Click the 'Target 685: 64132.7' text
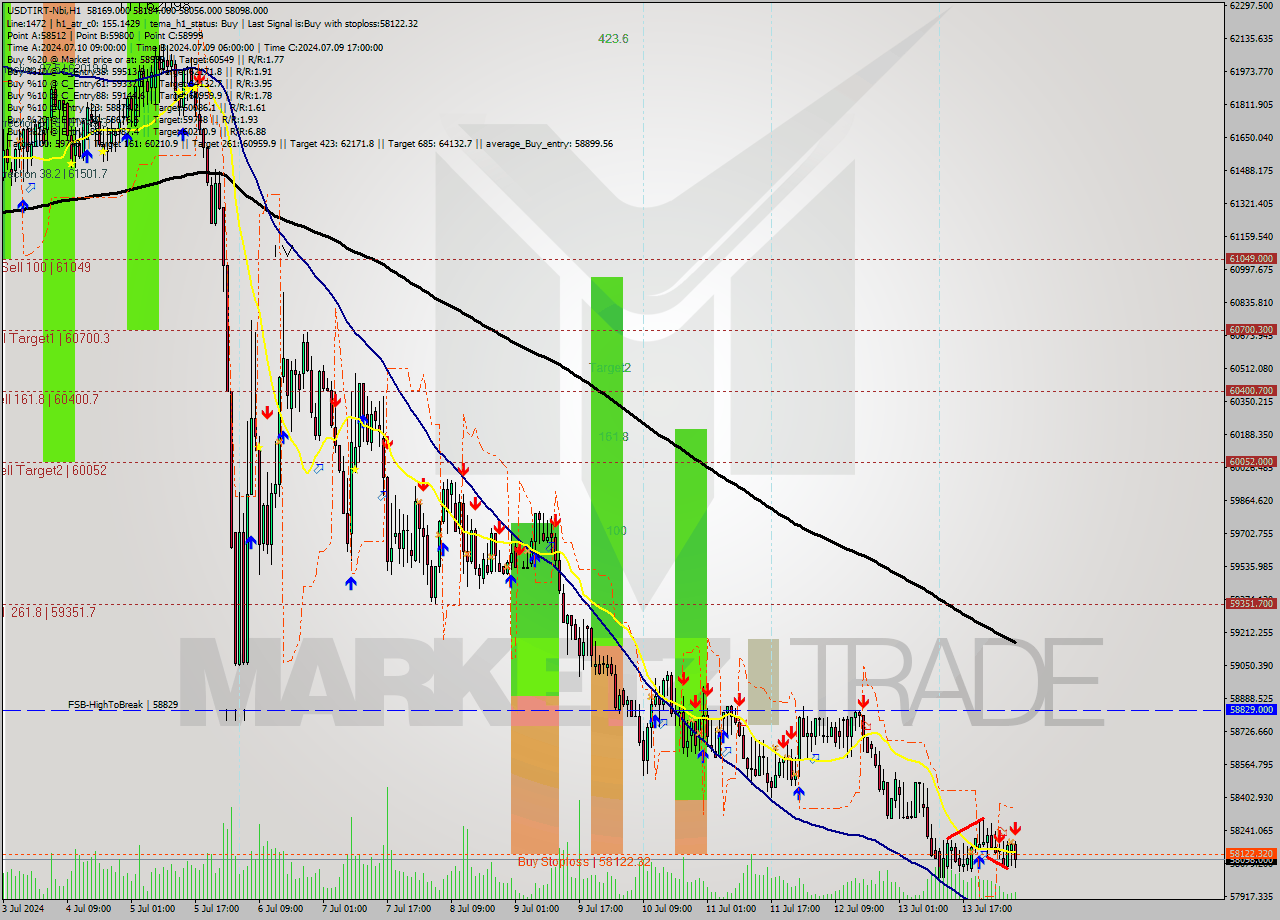Image resolution: width=1280 pixels, height=920 pixels. tap(430, 144)
